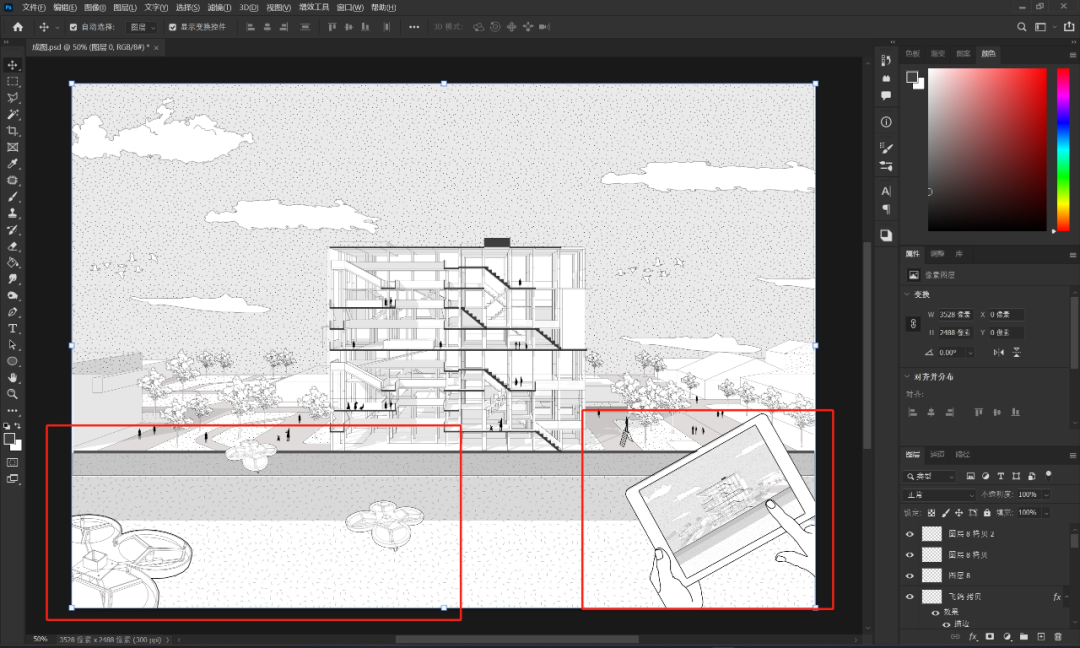Open the auto-select target dropdown '图层'
Viewport: 1080px width, 648px height.
tap(143, 28)
